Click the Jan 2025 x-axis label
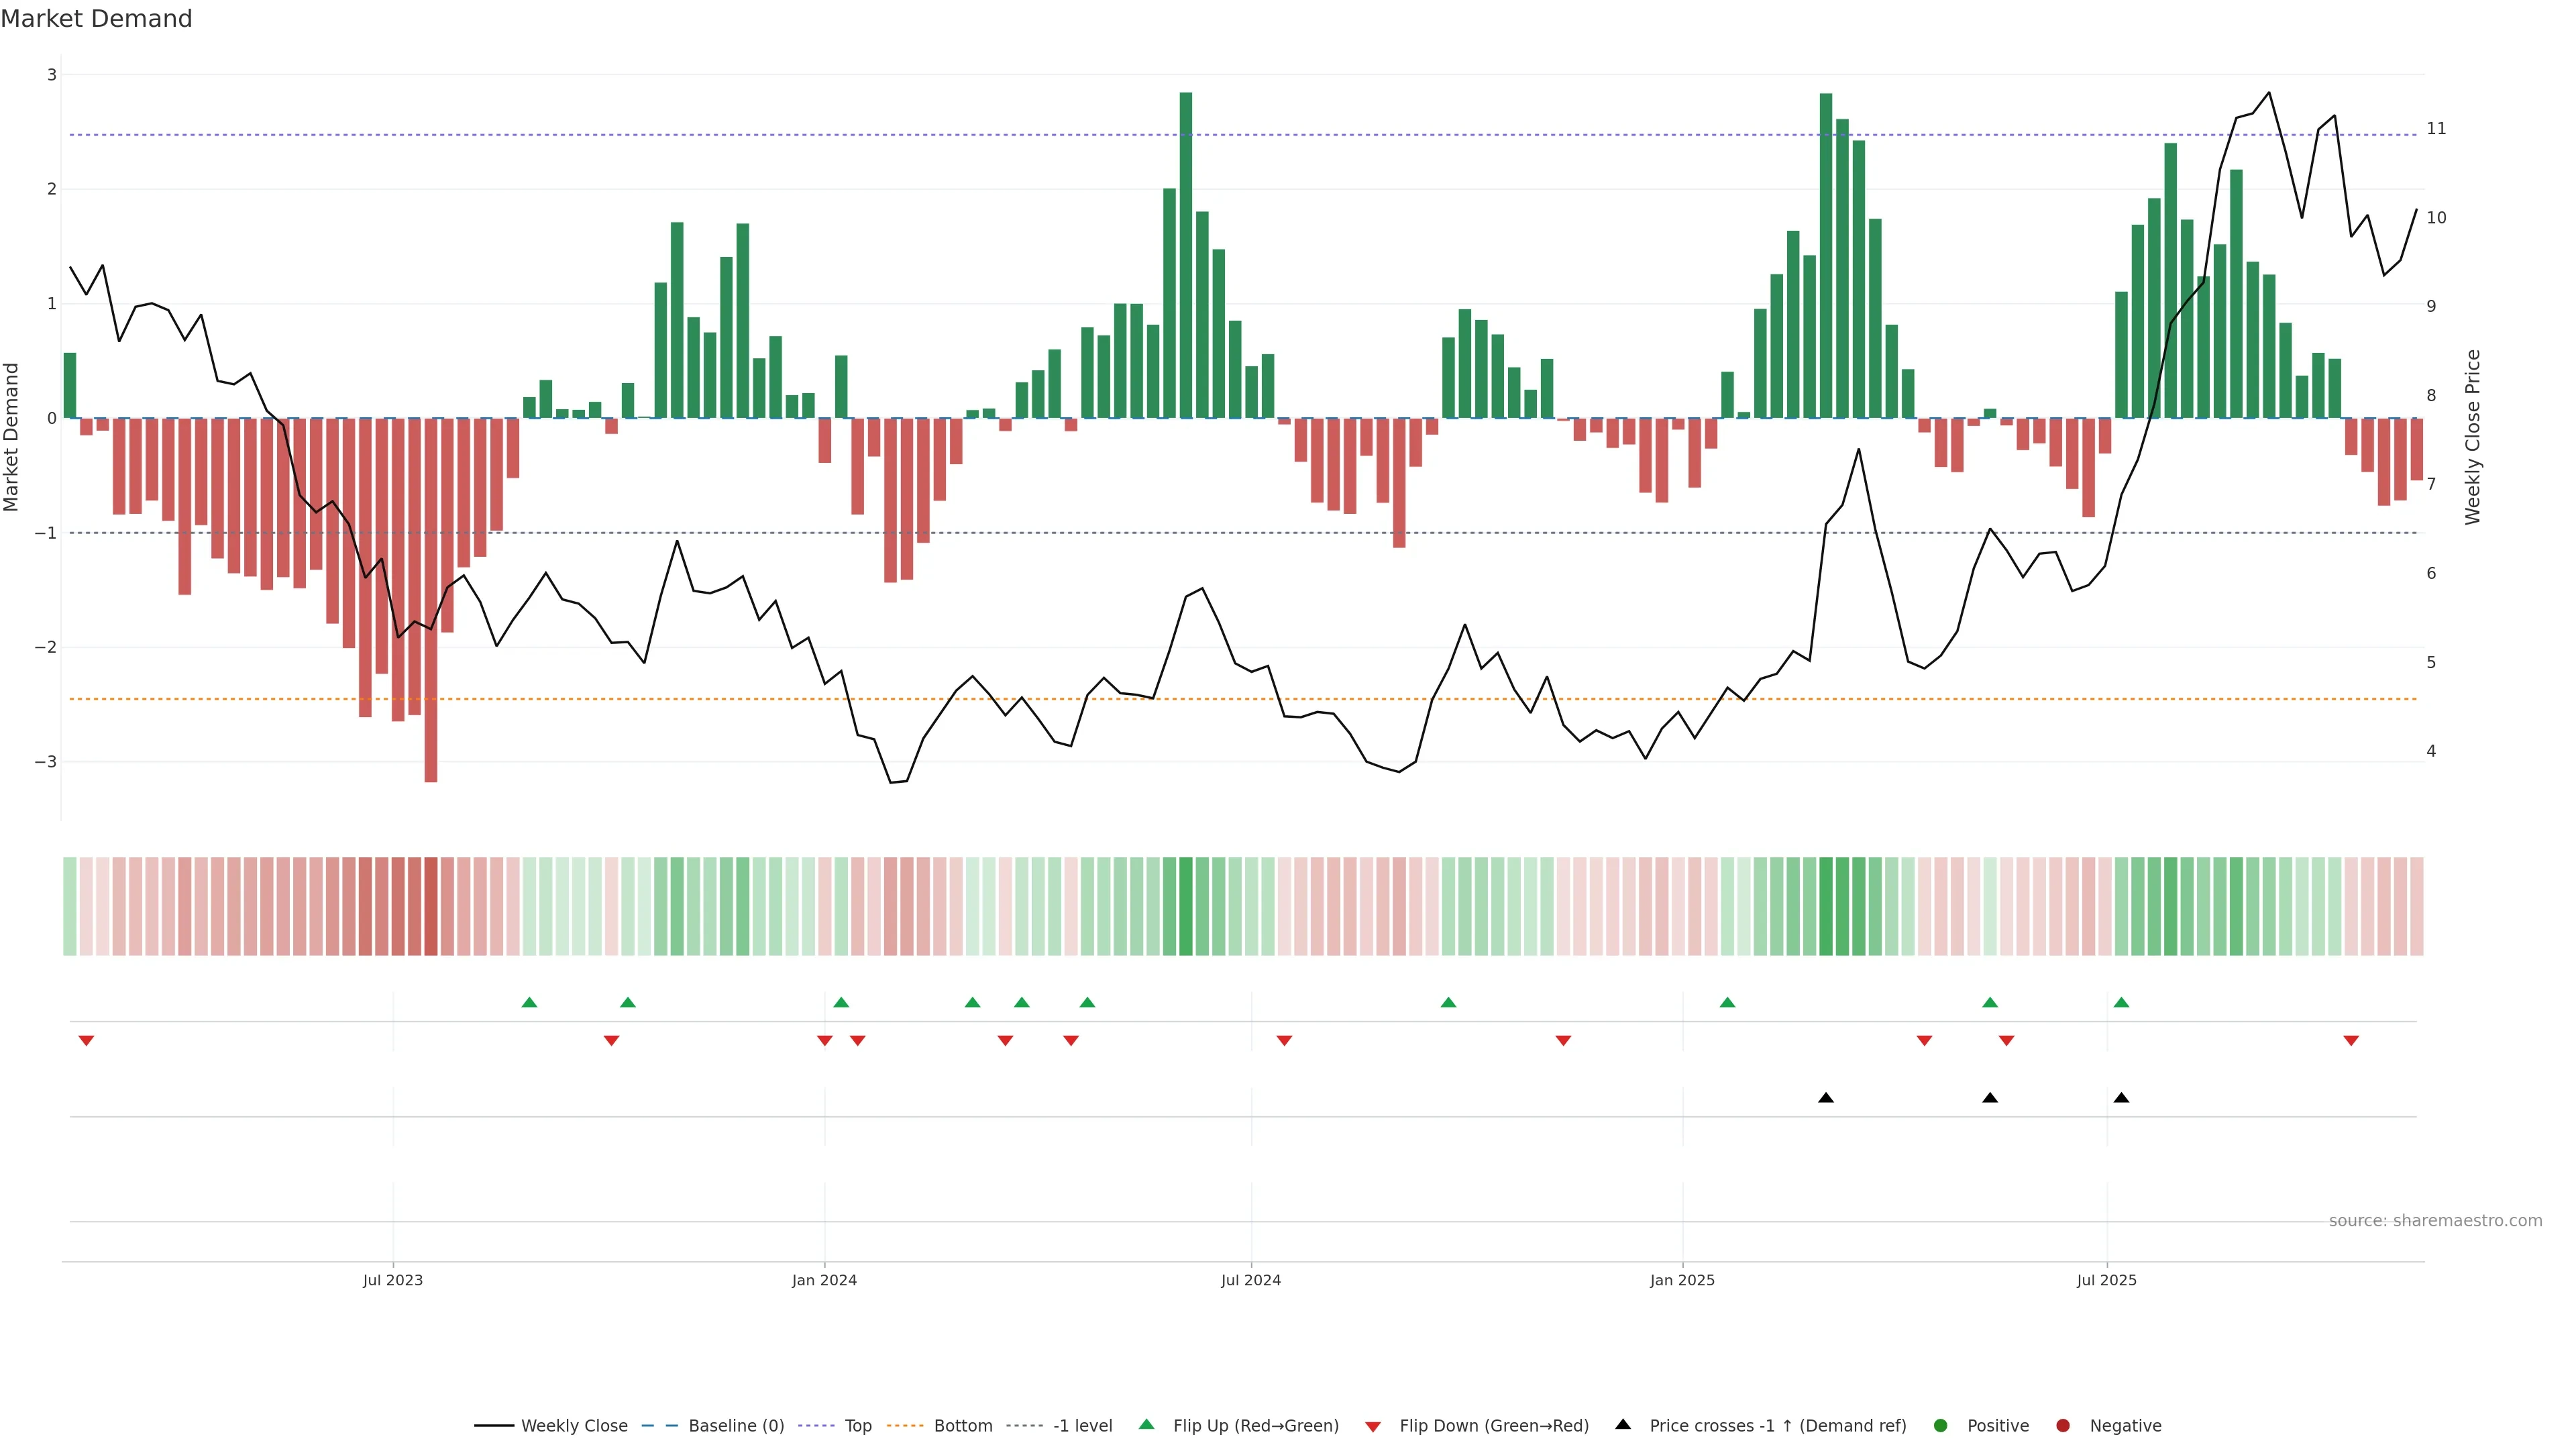Image resolution: width=2576 pixels, height=1449 pixels. tap(1682, 1280)
